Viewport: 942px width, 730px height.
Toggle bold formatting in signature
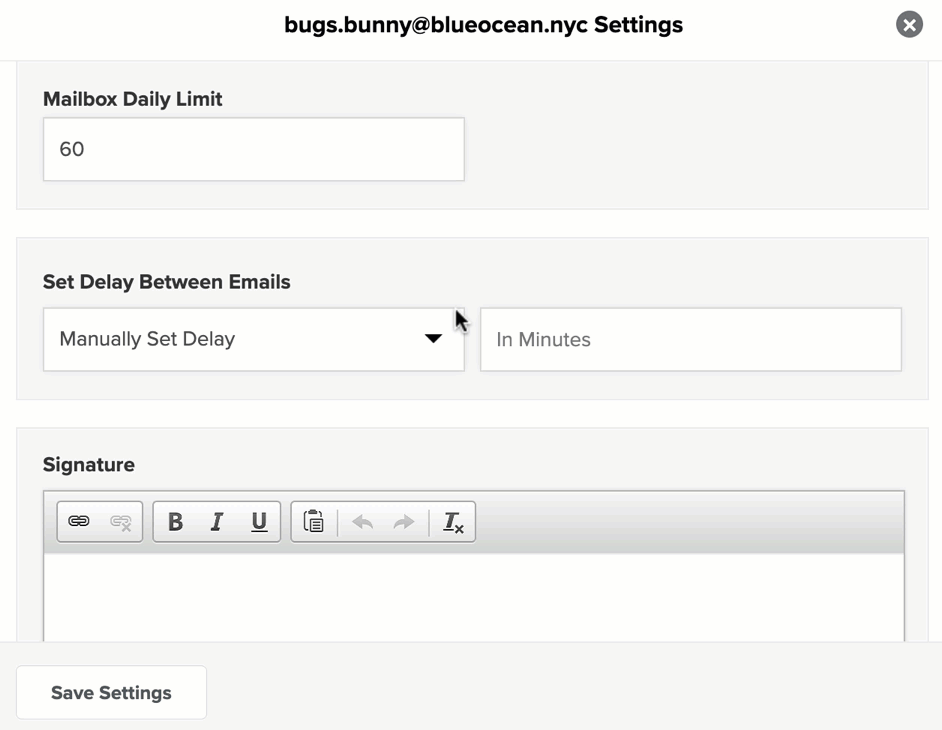coord(175,522)
